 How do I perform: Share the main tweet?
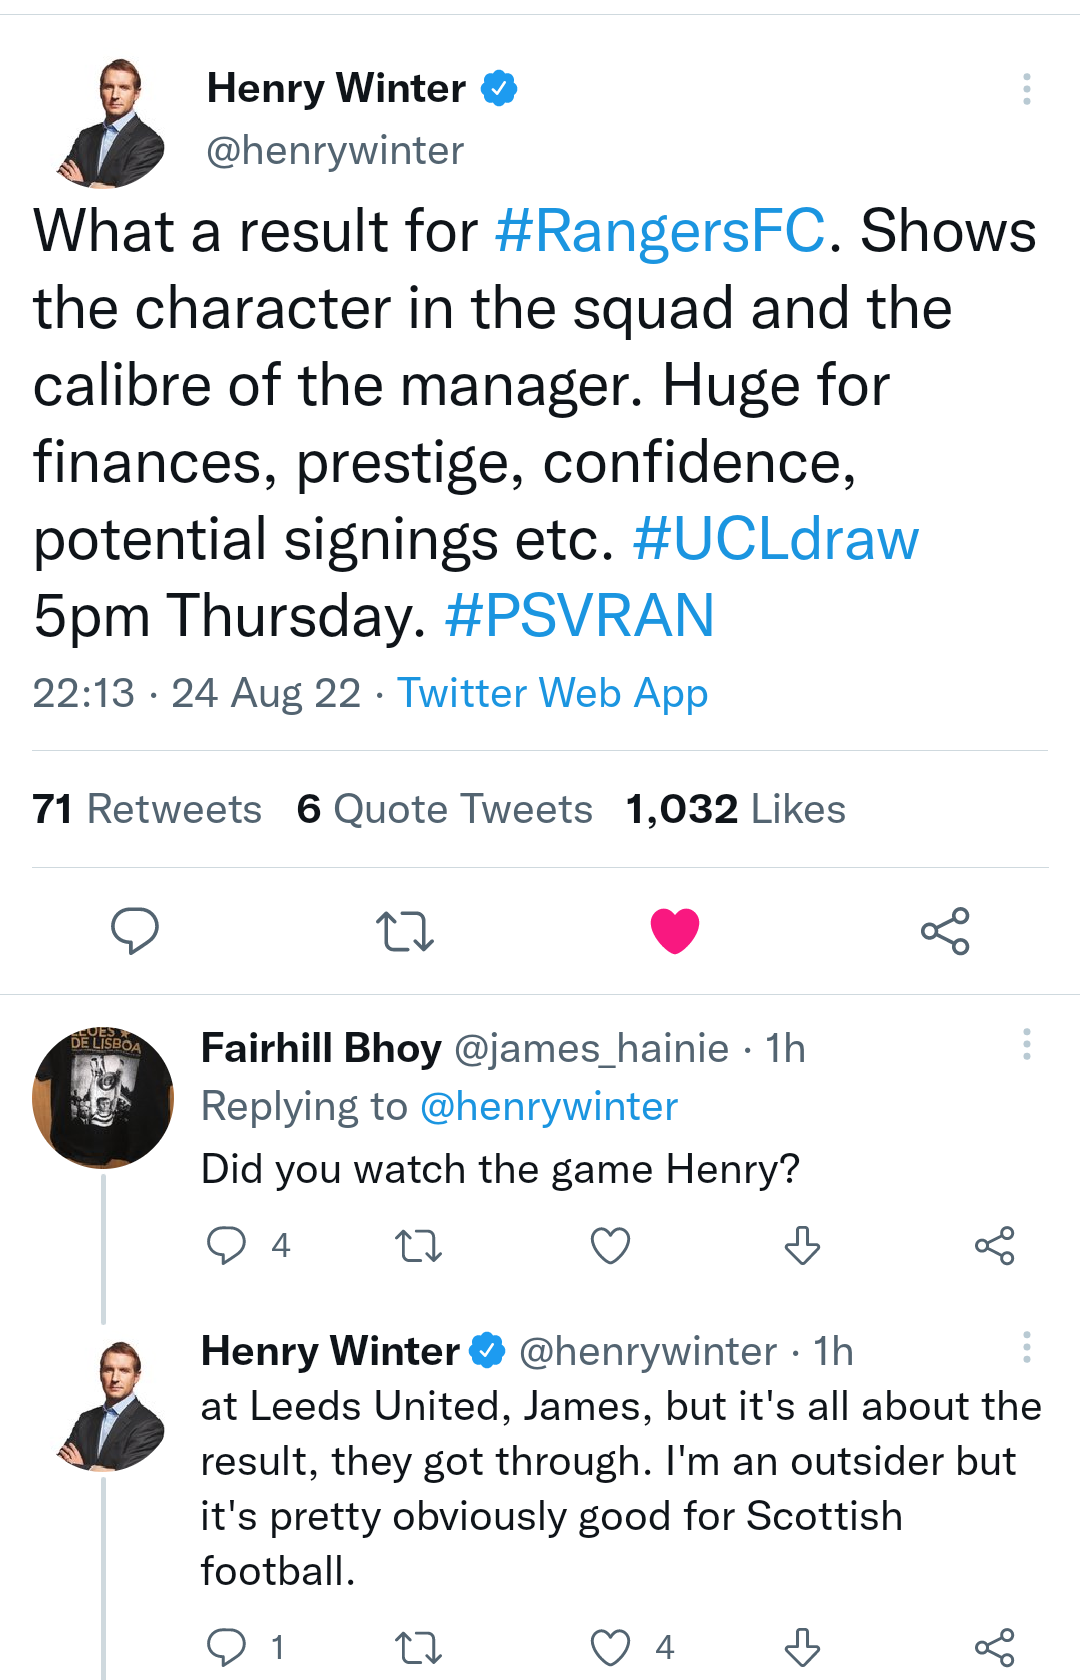click(945, 931)
